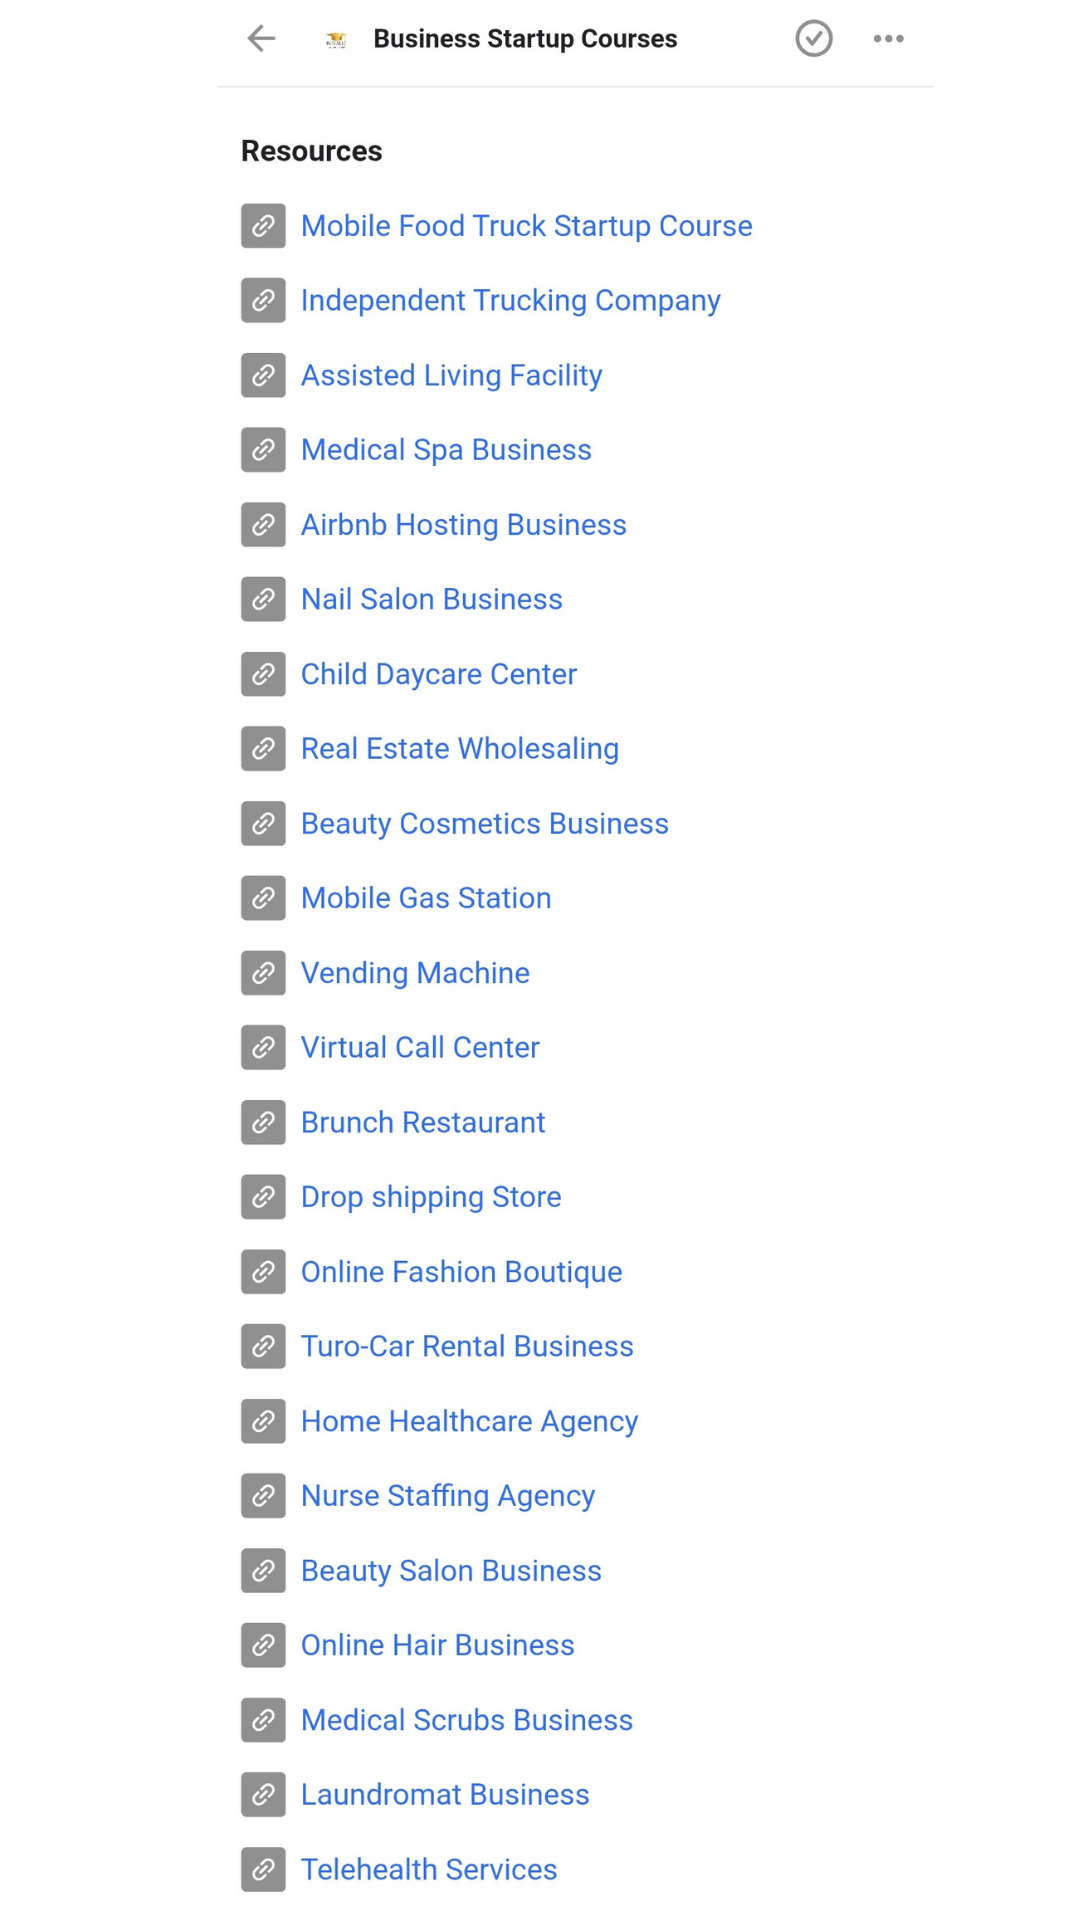The image size is (1080, 1920).
Task: Open the Online Hair Business resource
Action: [437, 1646]
